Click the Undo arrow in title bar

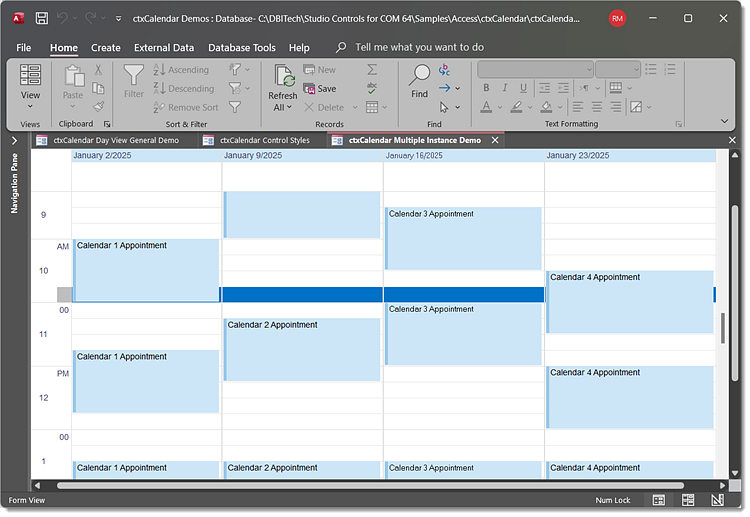(62, 18)
